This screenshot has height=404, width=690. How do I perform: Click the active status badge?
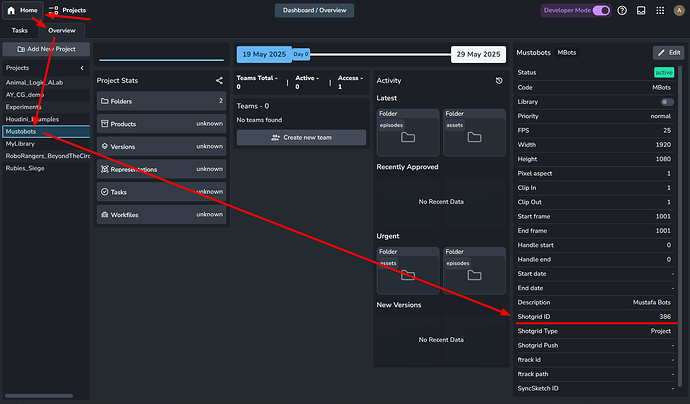(664, 72)
